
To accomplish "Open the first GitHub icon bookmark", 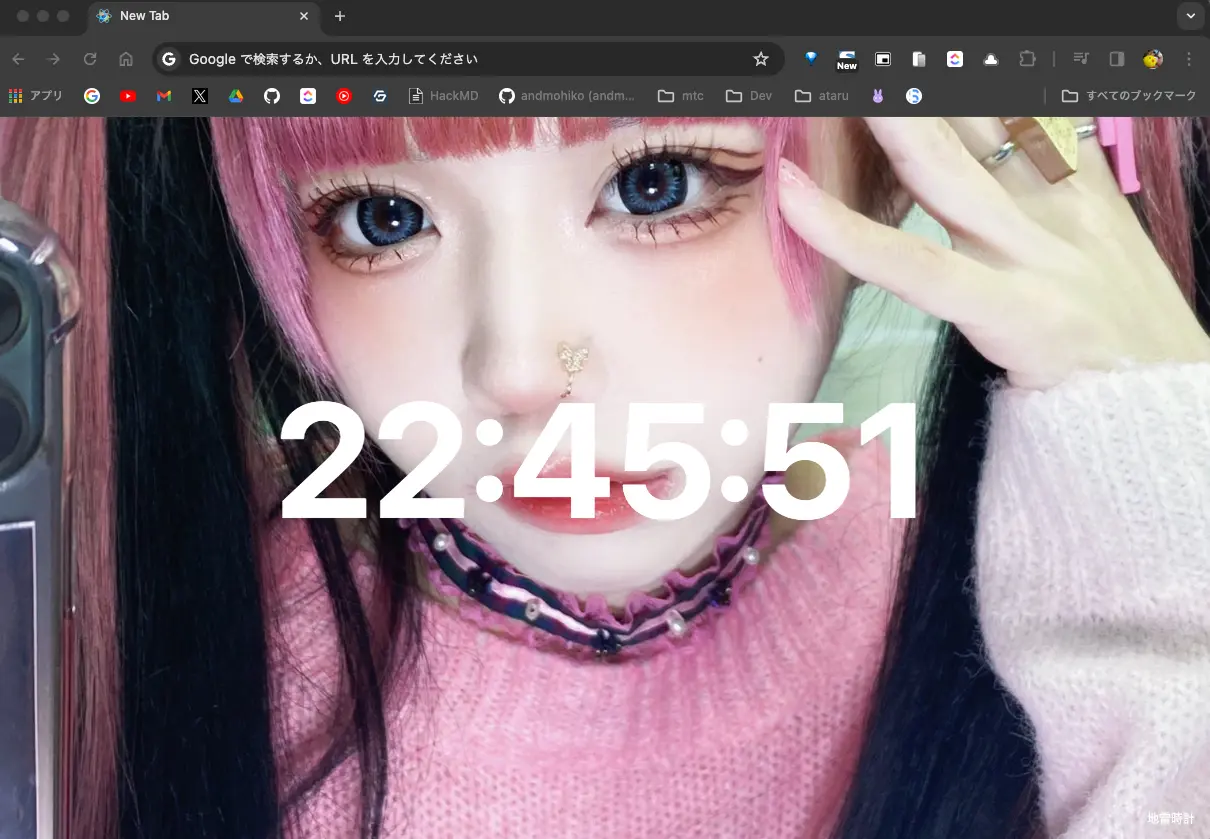I will coord(272,96).
